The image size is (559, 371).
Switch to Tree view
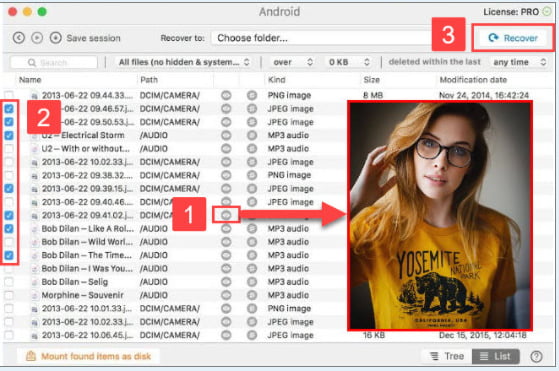(x=447, y=356)
